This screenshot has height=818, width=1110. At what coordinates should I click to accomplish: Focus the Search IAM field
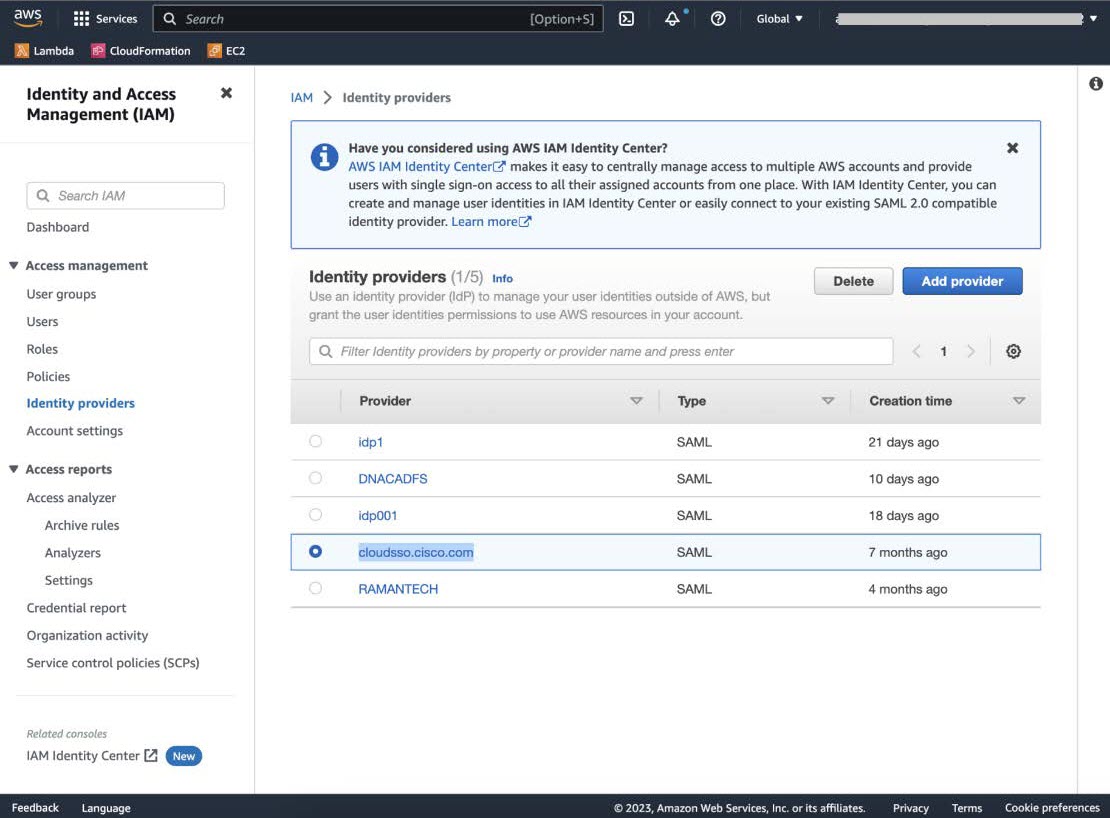pos(125,195)
